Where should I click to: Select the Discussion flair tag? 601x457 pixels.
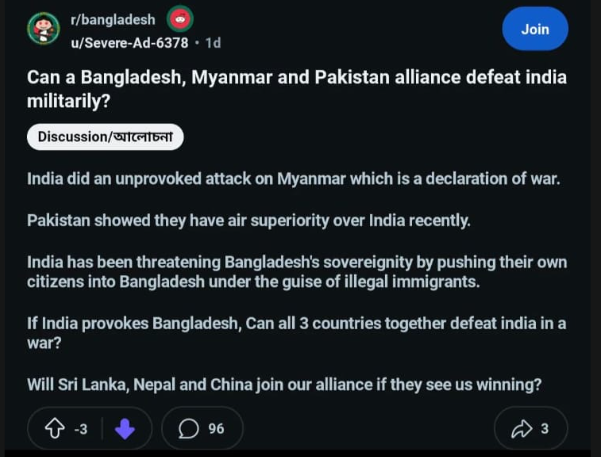(105, 136)
